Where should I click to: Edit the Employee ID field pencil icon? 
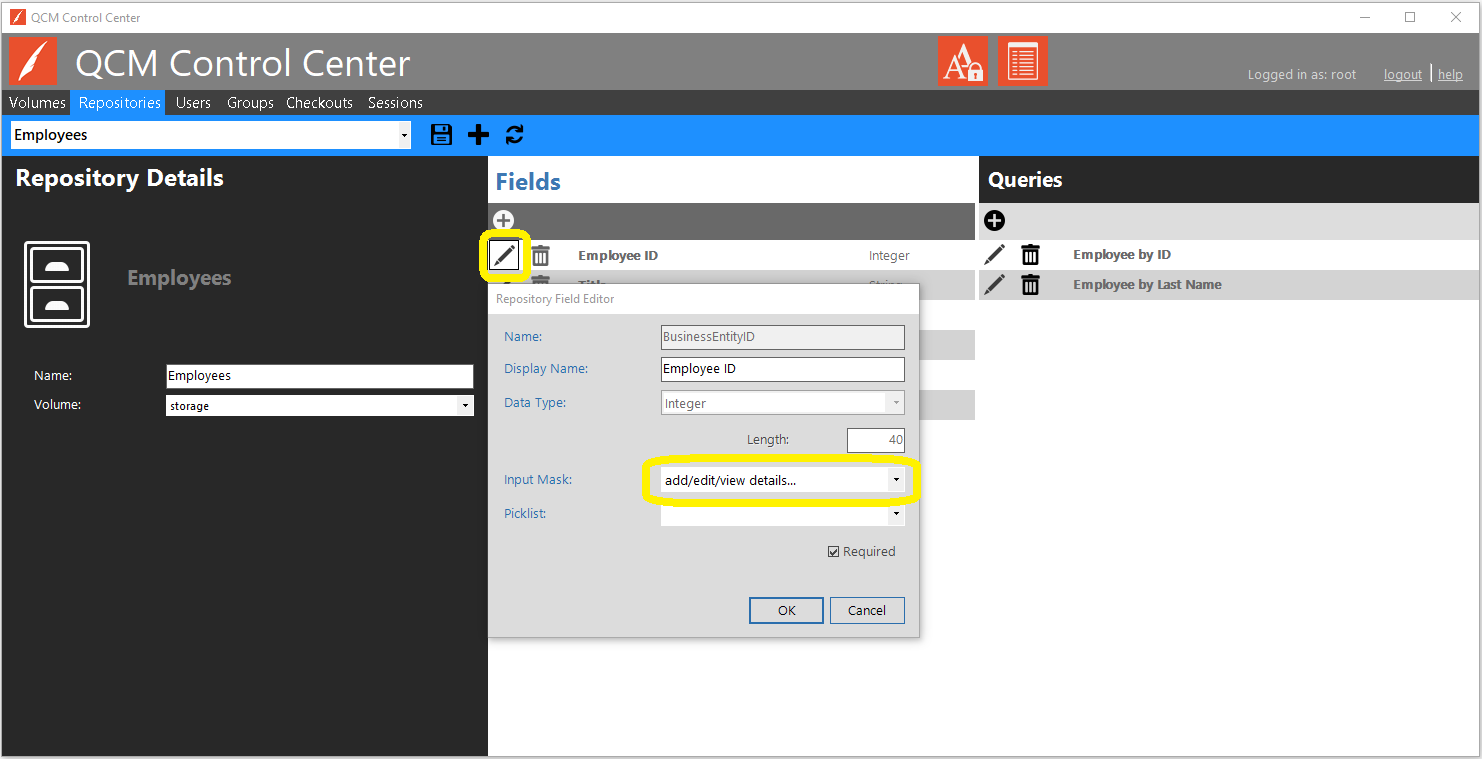(x=505, y=255)
